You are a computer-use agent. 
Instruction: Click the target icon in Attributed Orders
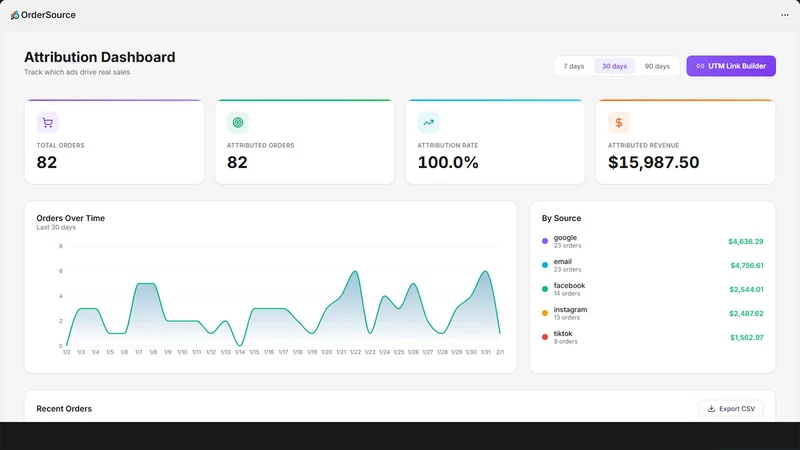(238, 122)
